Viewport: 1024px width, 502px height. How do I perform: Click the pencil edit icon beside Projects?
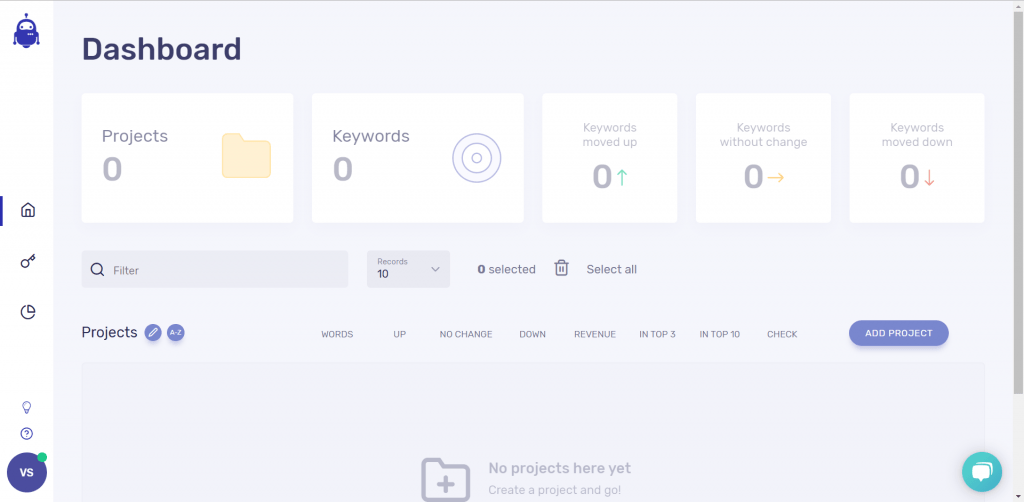click(153, 332)
